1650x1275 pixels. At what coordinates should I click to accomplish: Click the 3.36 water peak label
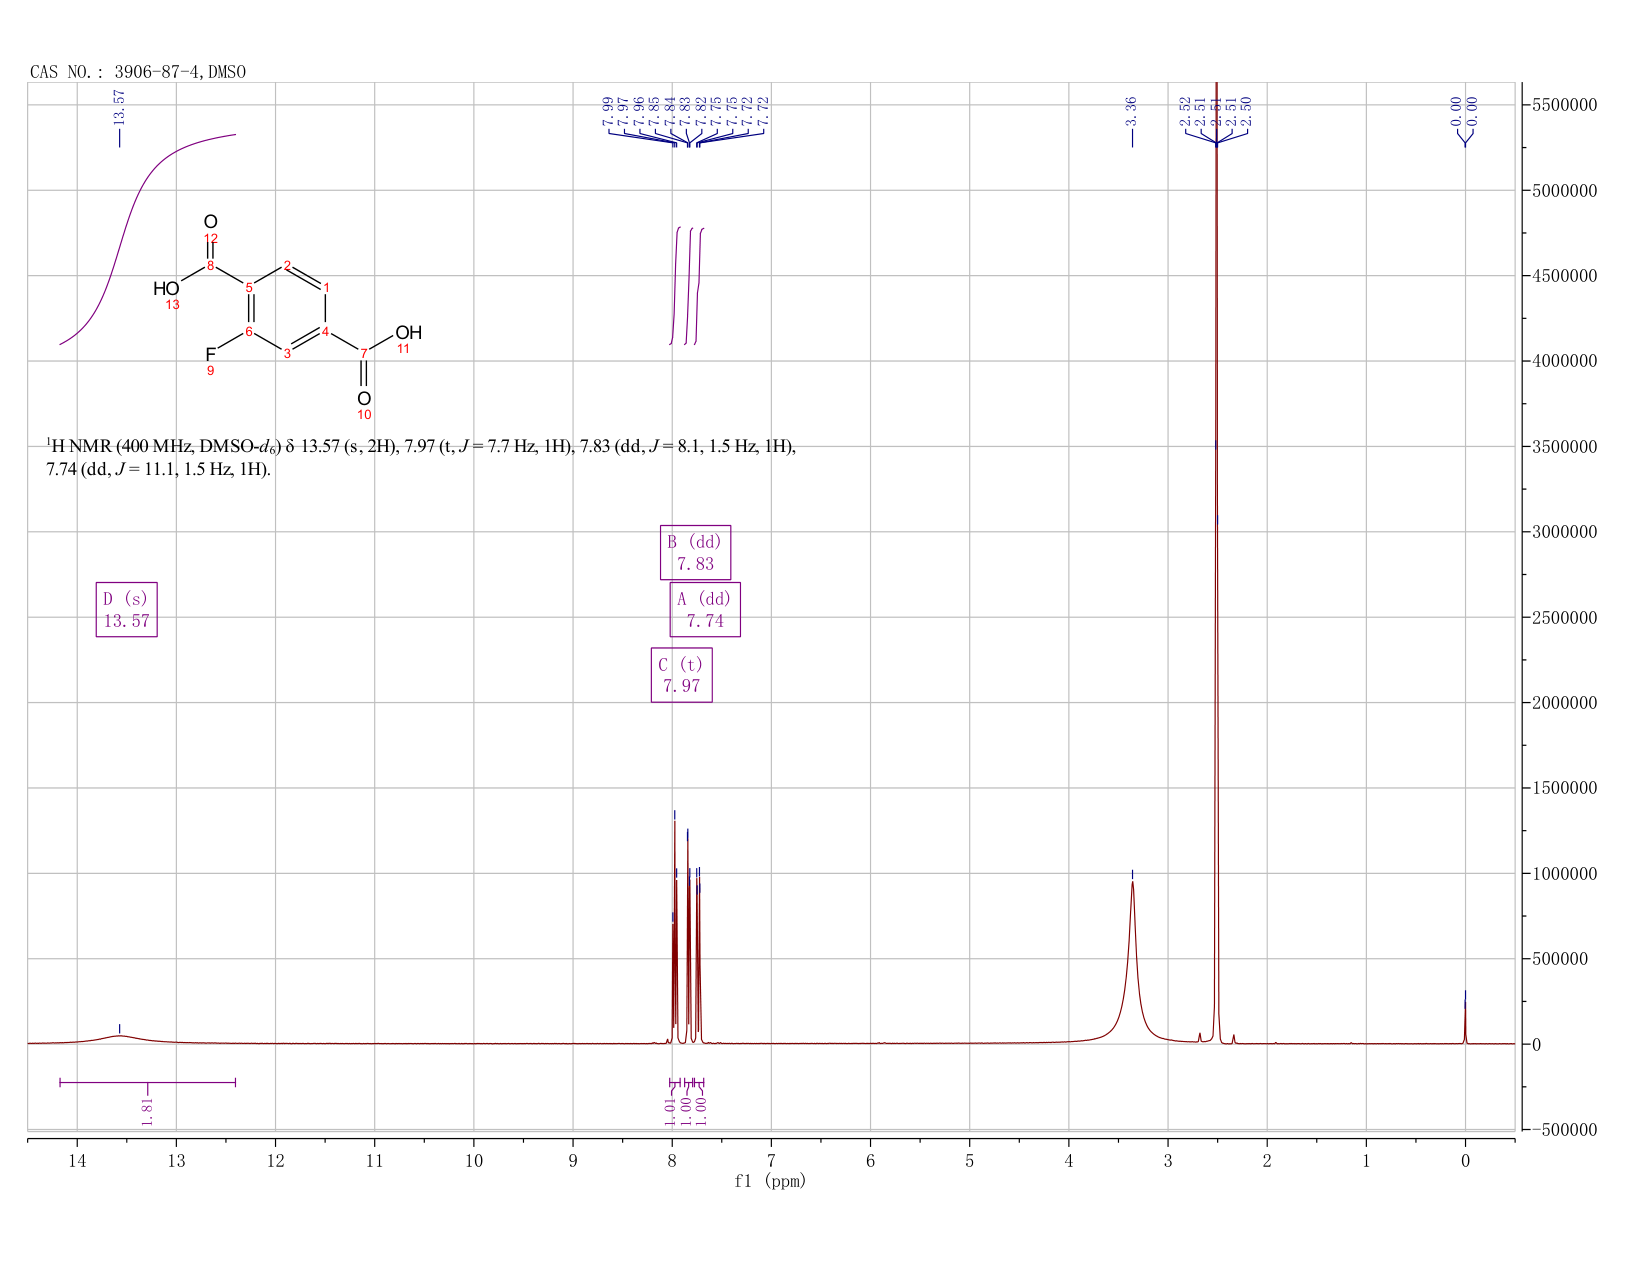(x=1131, y=110)
